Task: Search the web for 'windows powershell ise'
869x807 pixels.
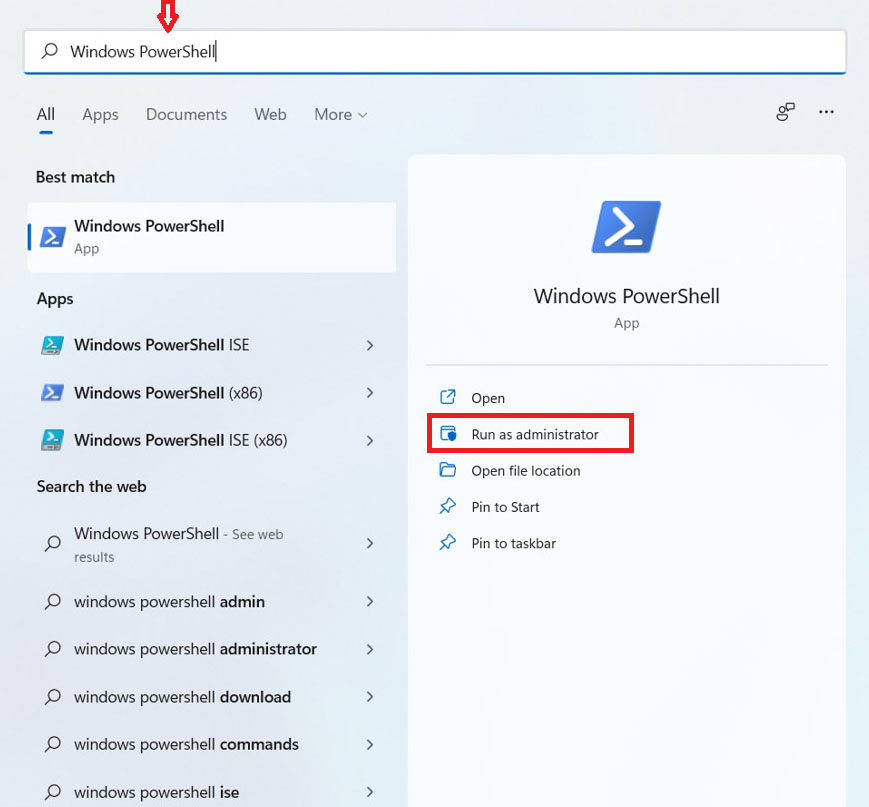Action: [157, 792]
